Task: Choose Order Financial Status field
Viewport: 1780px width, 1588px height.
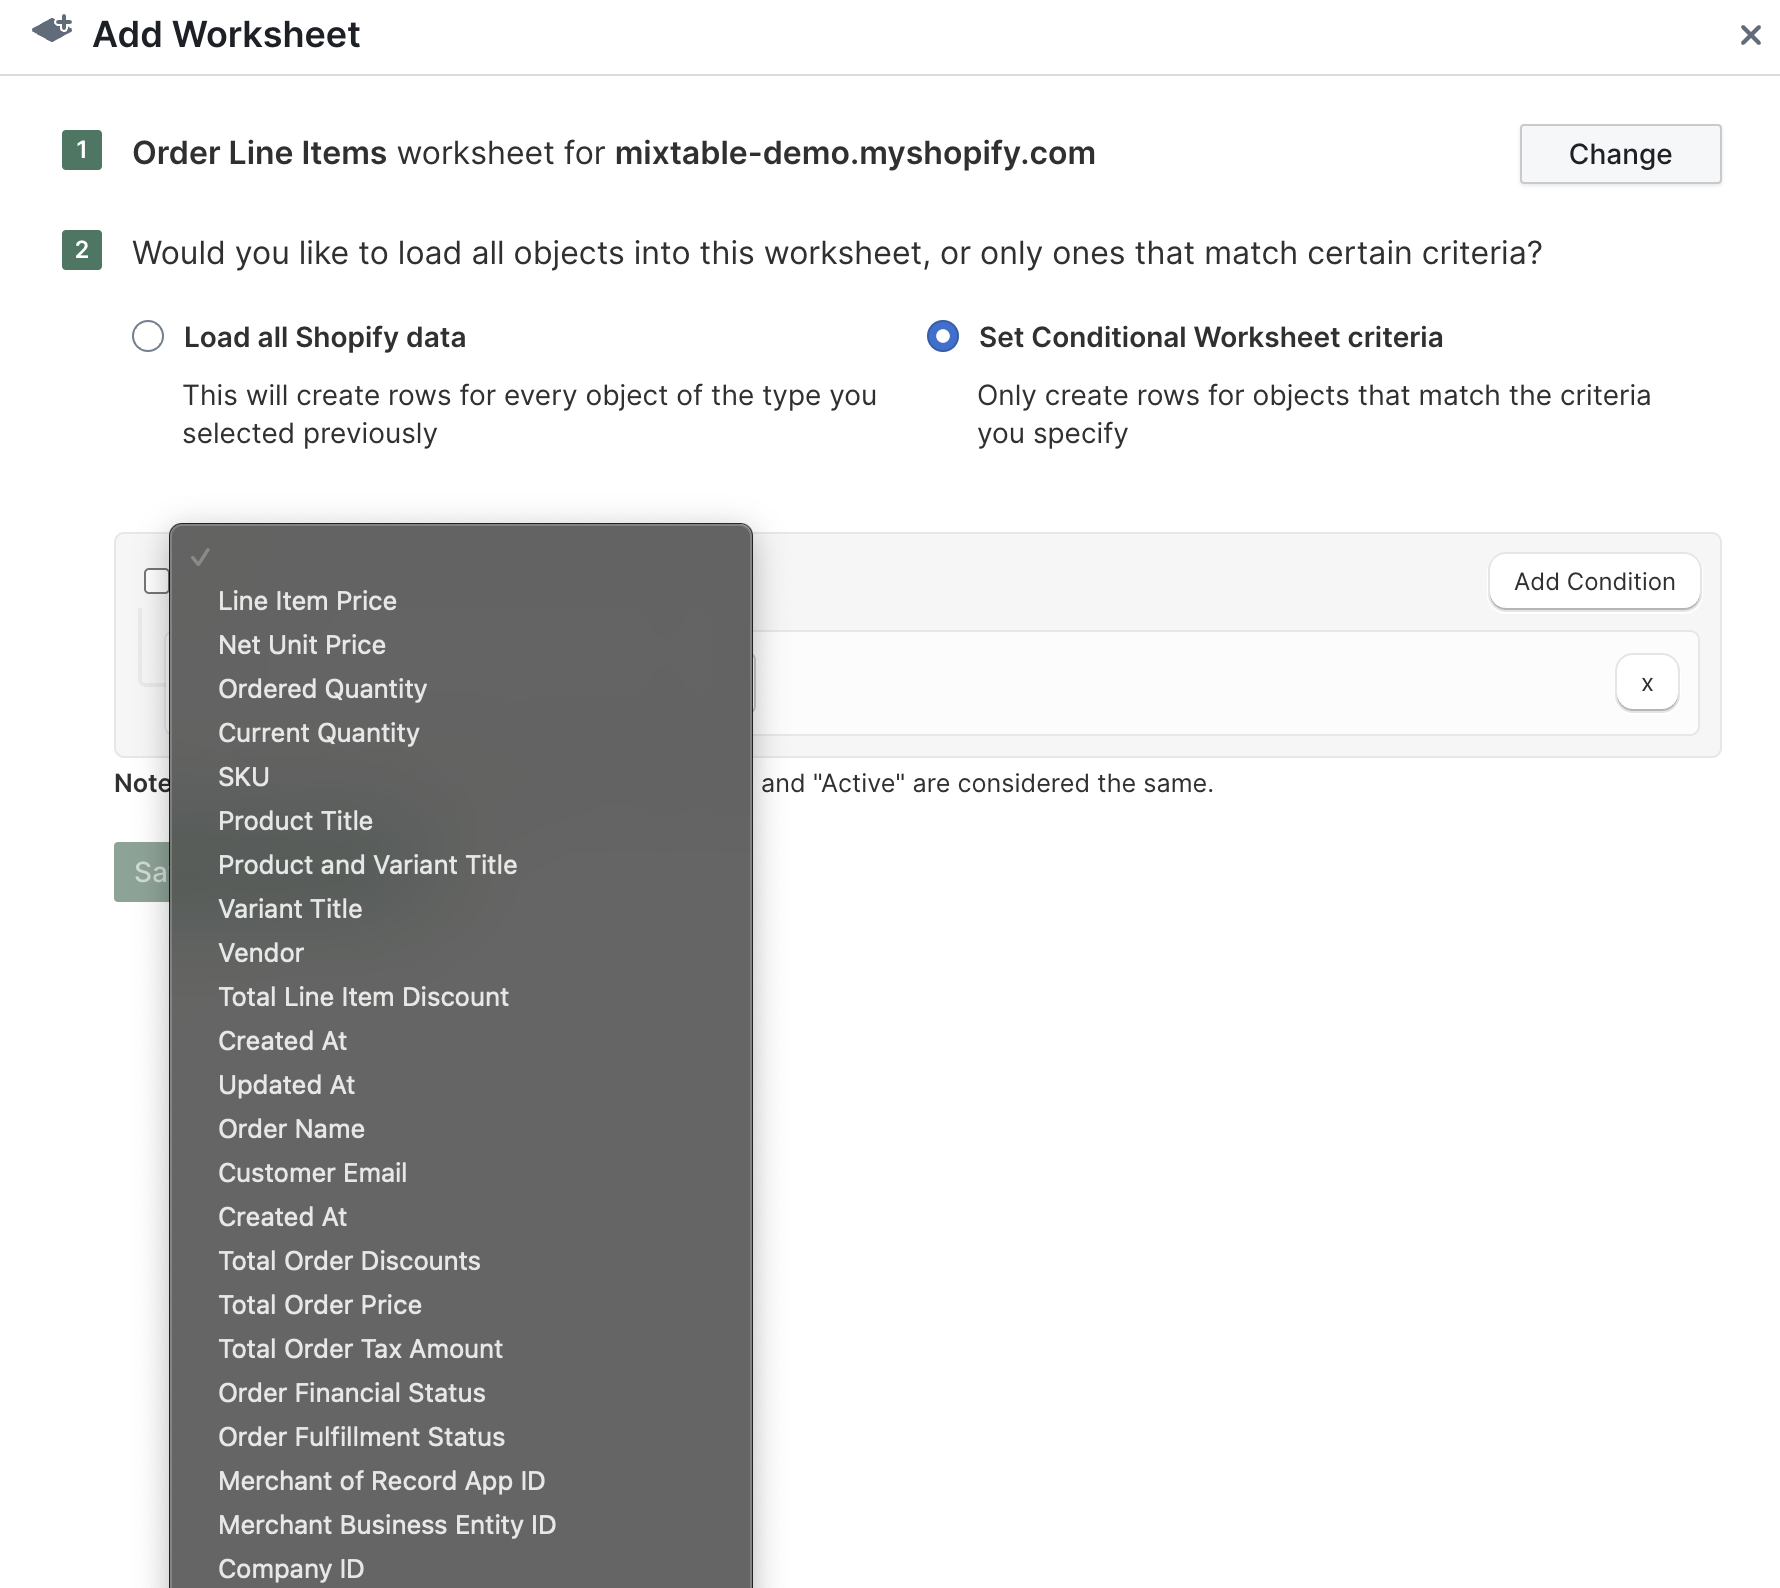Action: (x=351, y=1393)
